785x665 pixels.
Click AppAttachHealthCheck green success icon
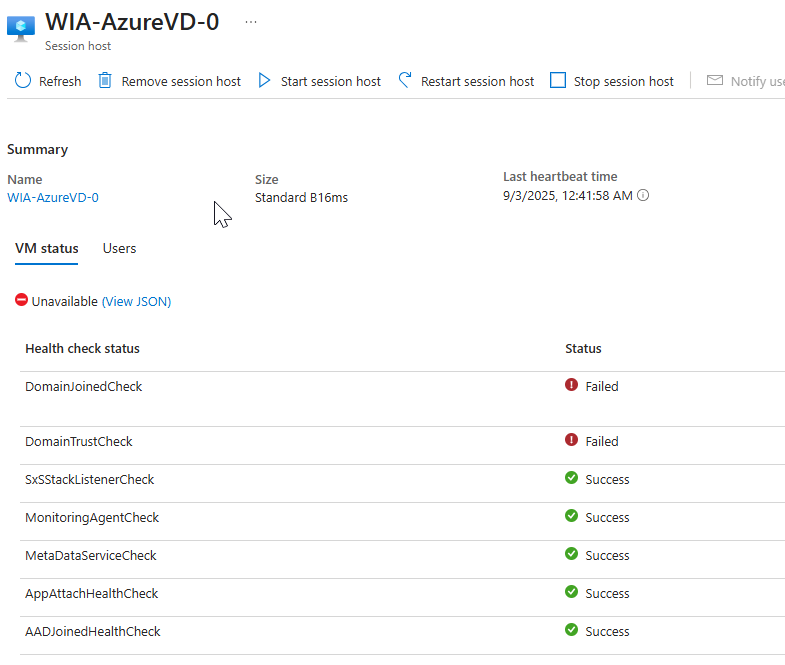point(571,592)
